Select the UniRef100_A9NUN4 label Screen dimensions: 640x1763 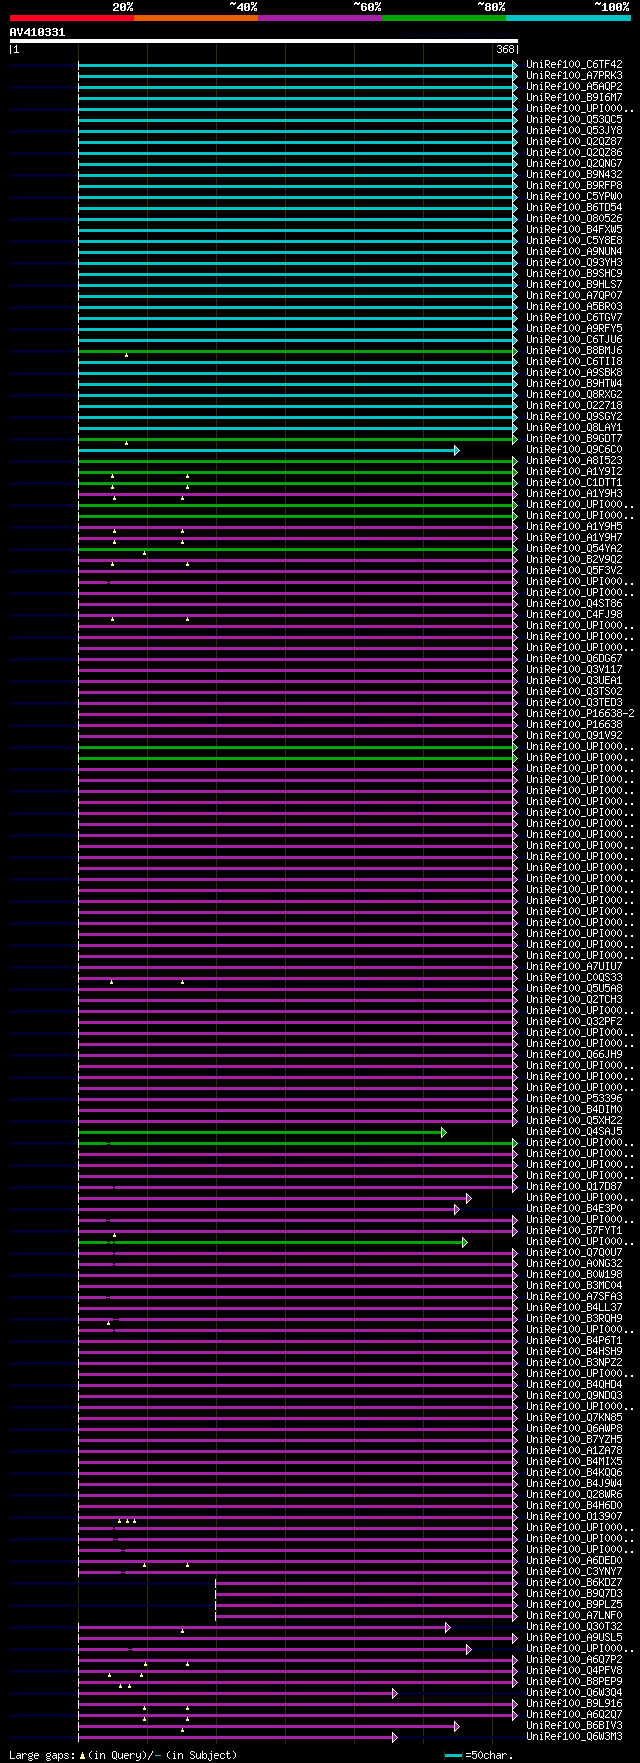[x=574, y=252]
